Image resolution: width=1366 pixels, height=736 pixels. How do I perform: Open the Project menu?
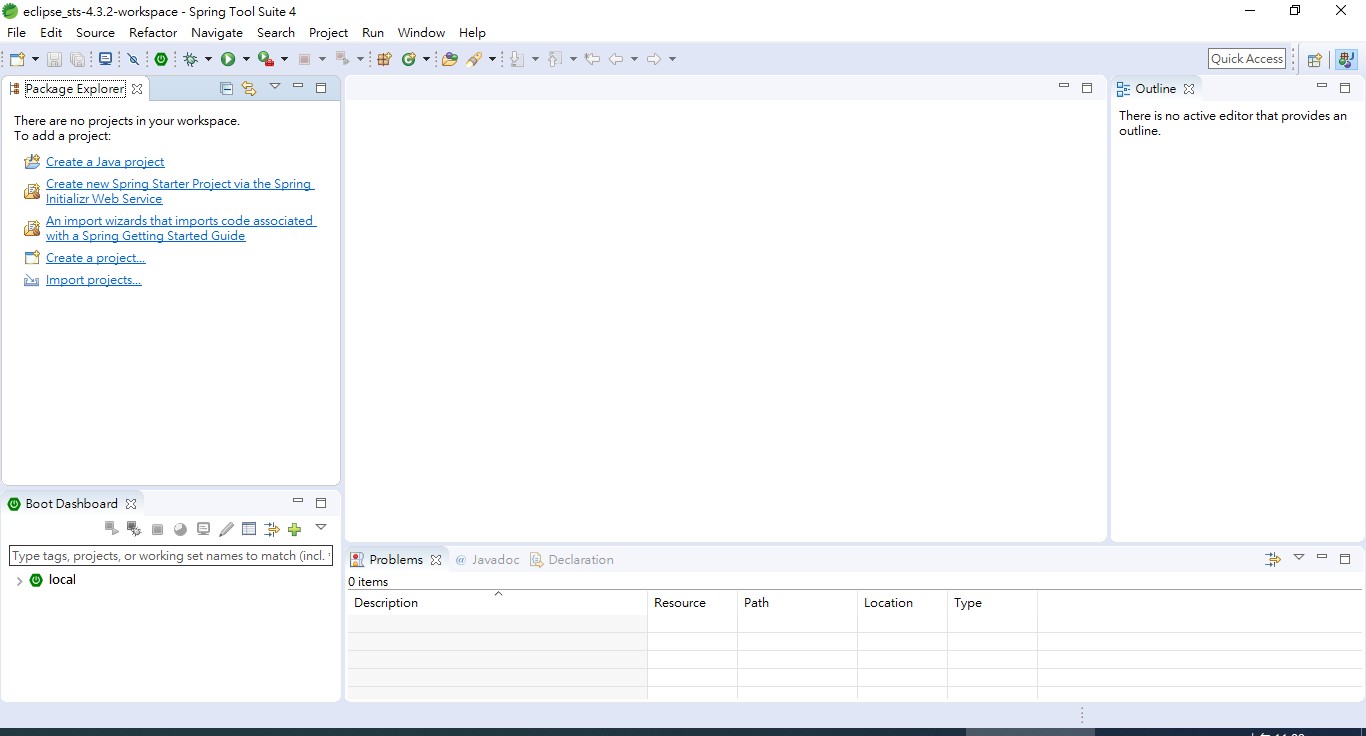click(328, 33)
